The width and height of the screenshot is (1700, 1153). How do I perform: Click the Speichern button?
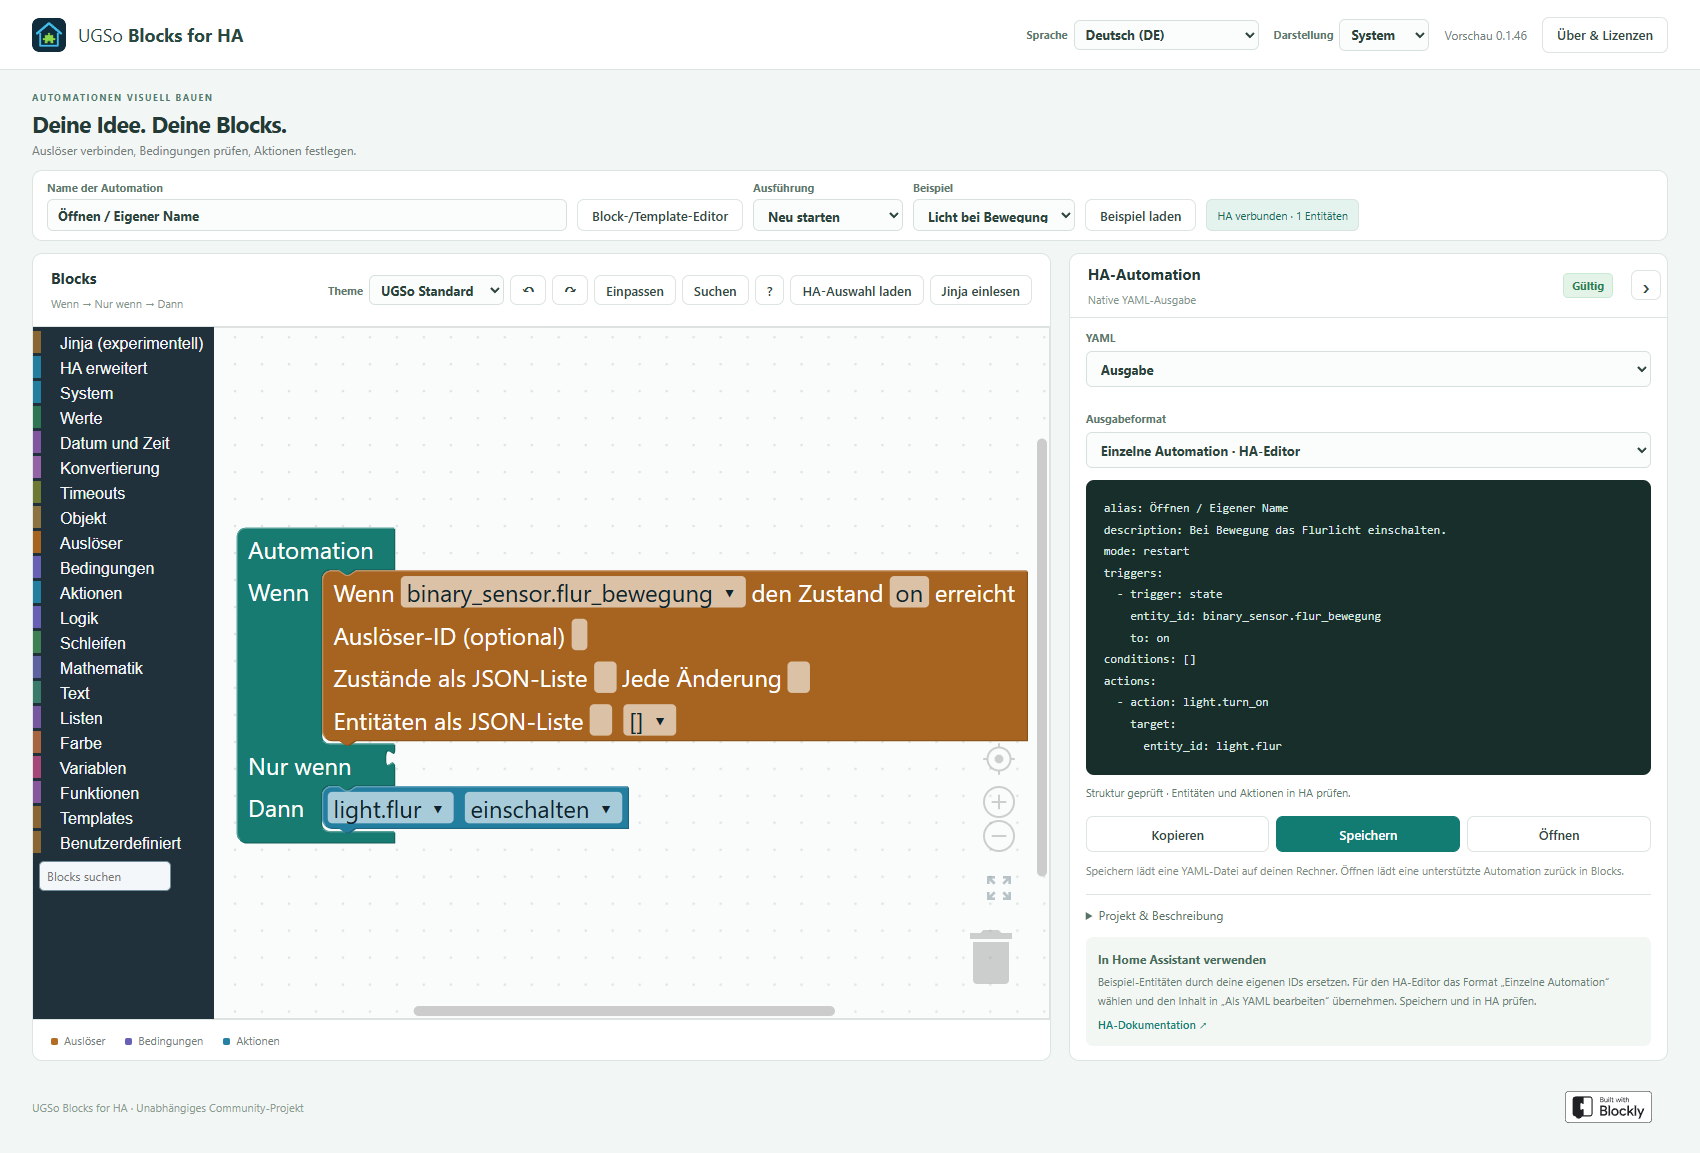coord(1368,835)
